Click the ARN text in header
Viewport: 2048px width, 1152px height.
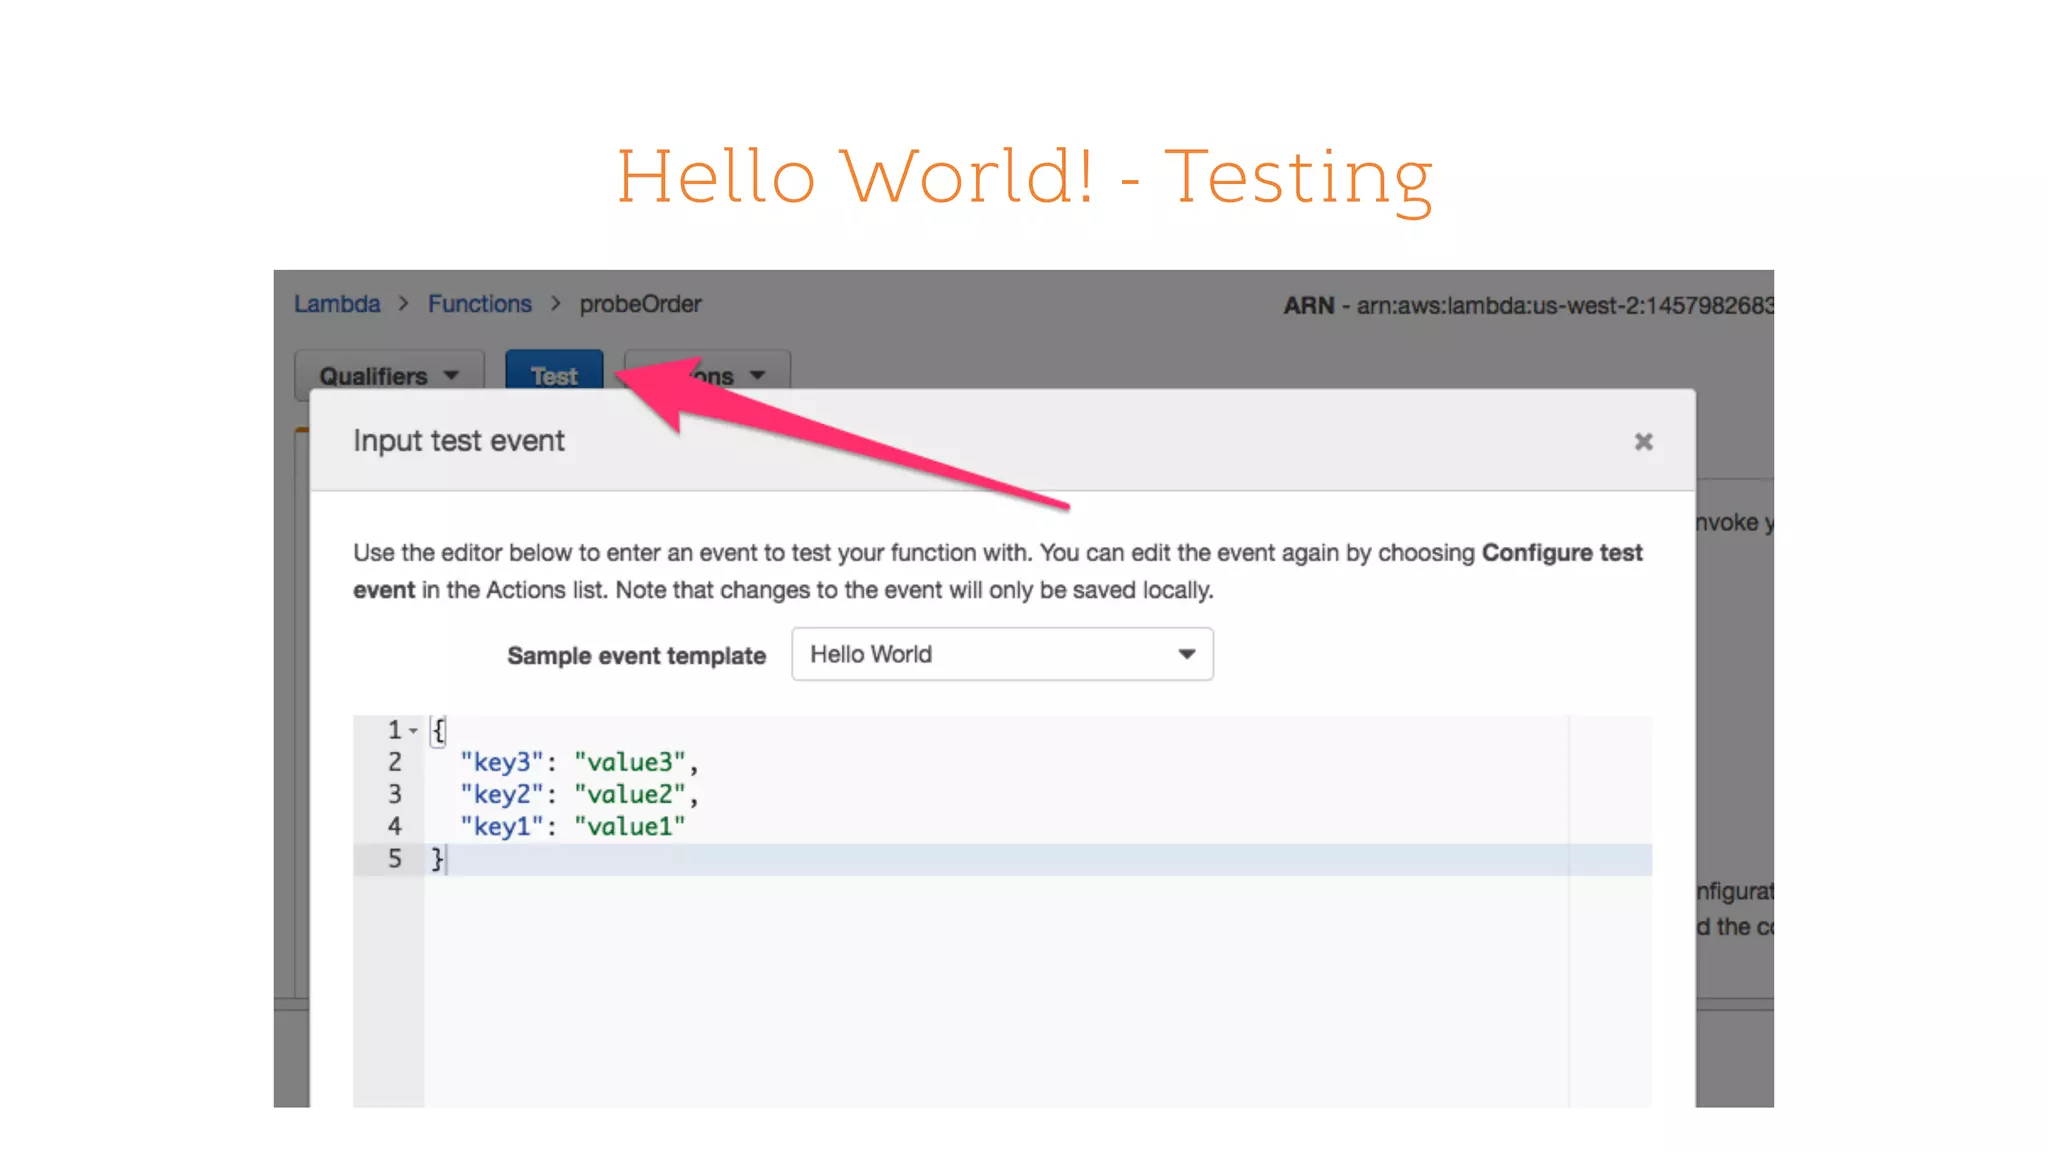point(1528,305)
